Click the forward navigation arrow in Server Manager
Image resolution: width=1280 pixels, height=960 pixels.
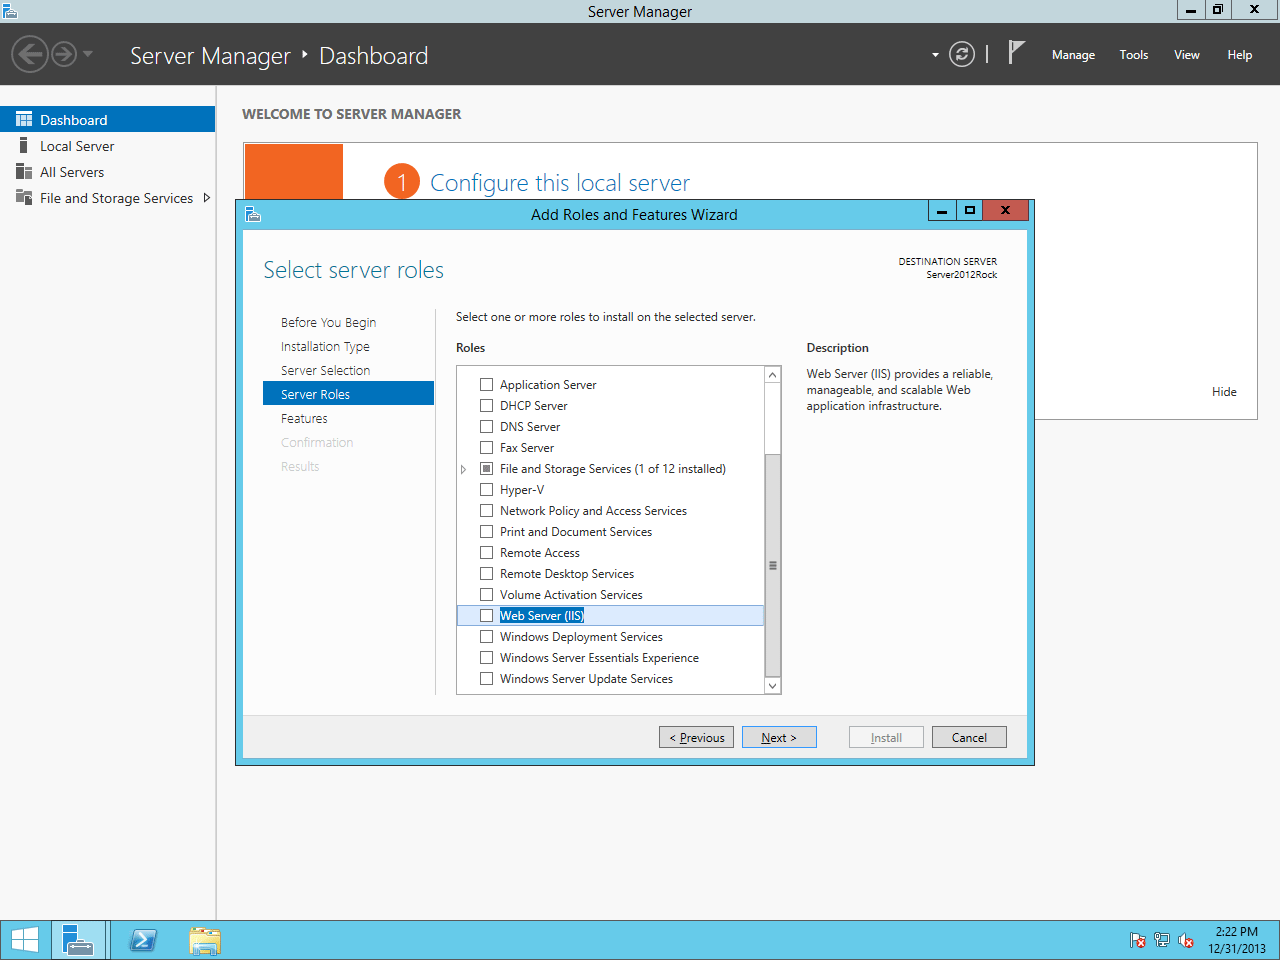[64, 54]
